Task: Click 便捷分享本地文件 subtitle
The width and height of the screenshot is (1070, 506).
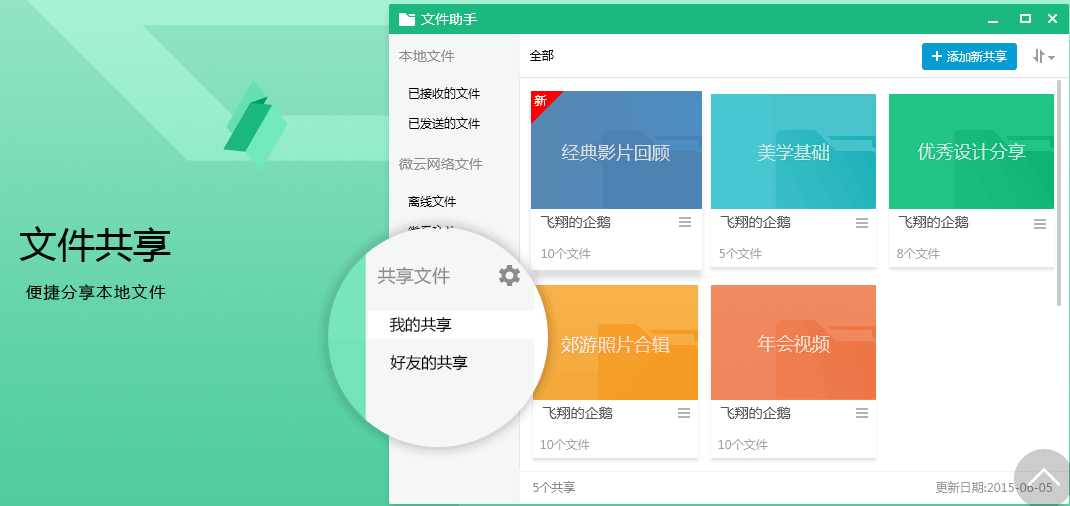Action: click(96, 293)
